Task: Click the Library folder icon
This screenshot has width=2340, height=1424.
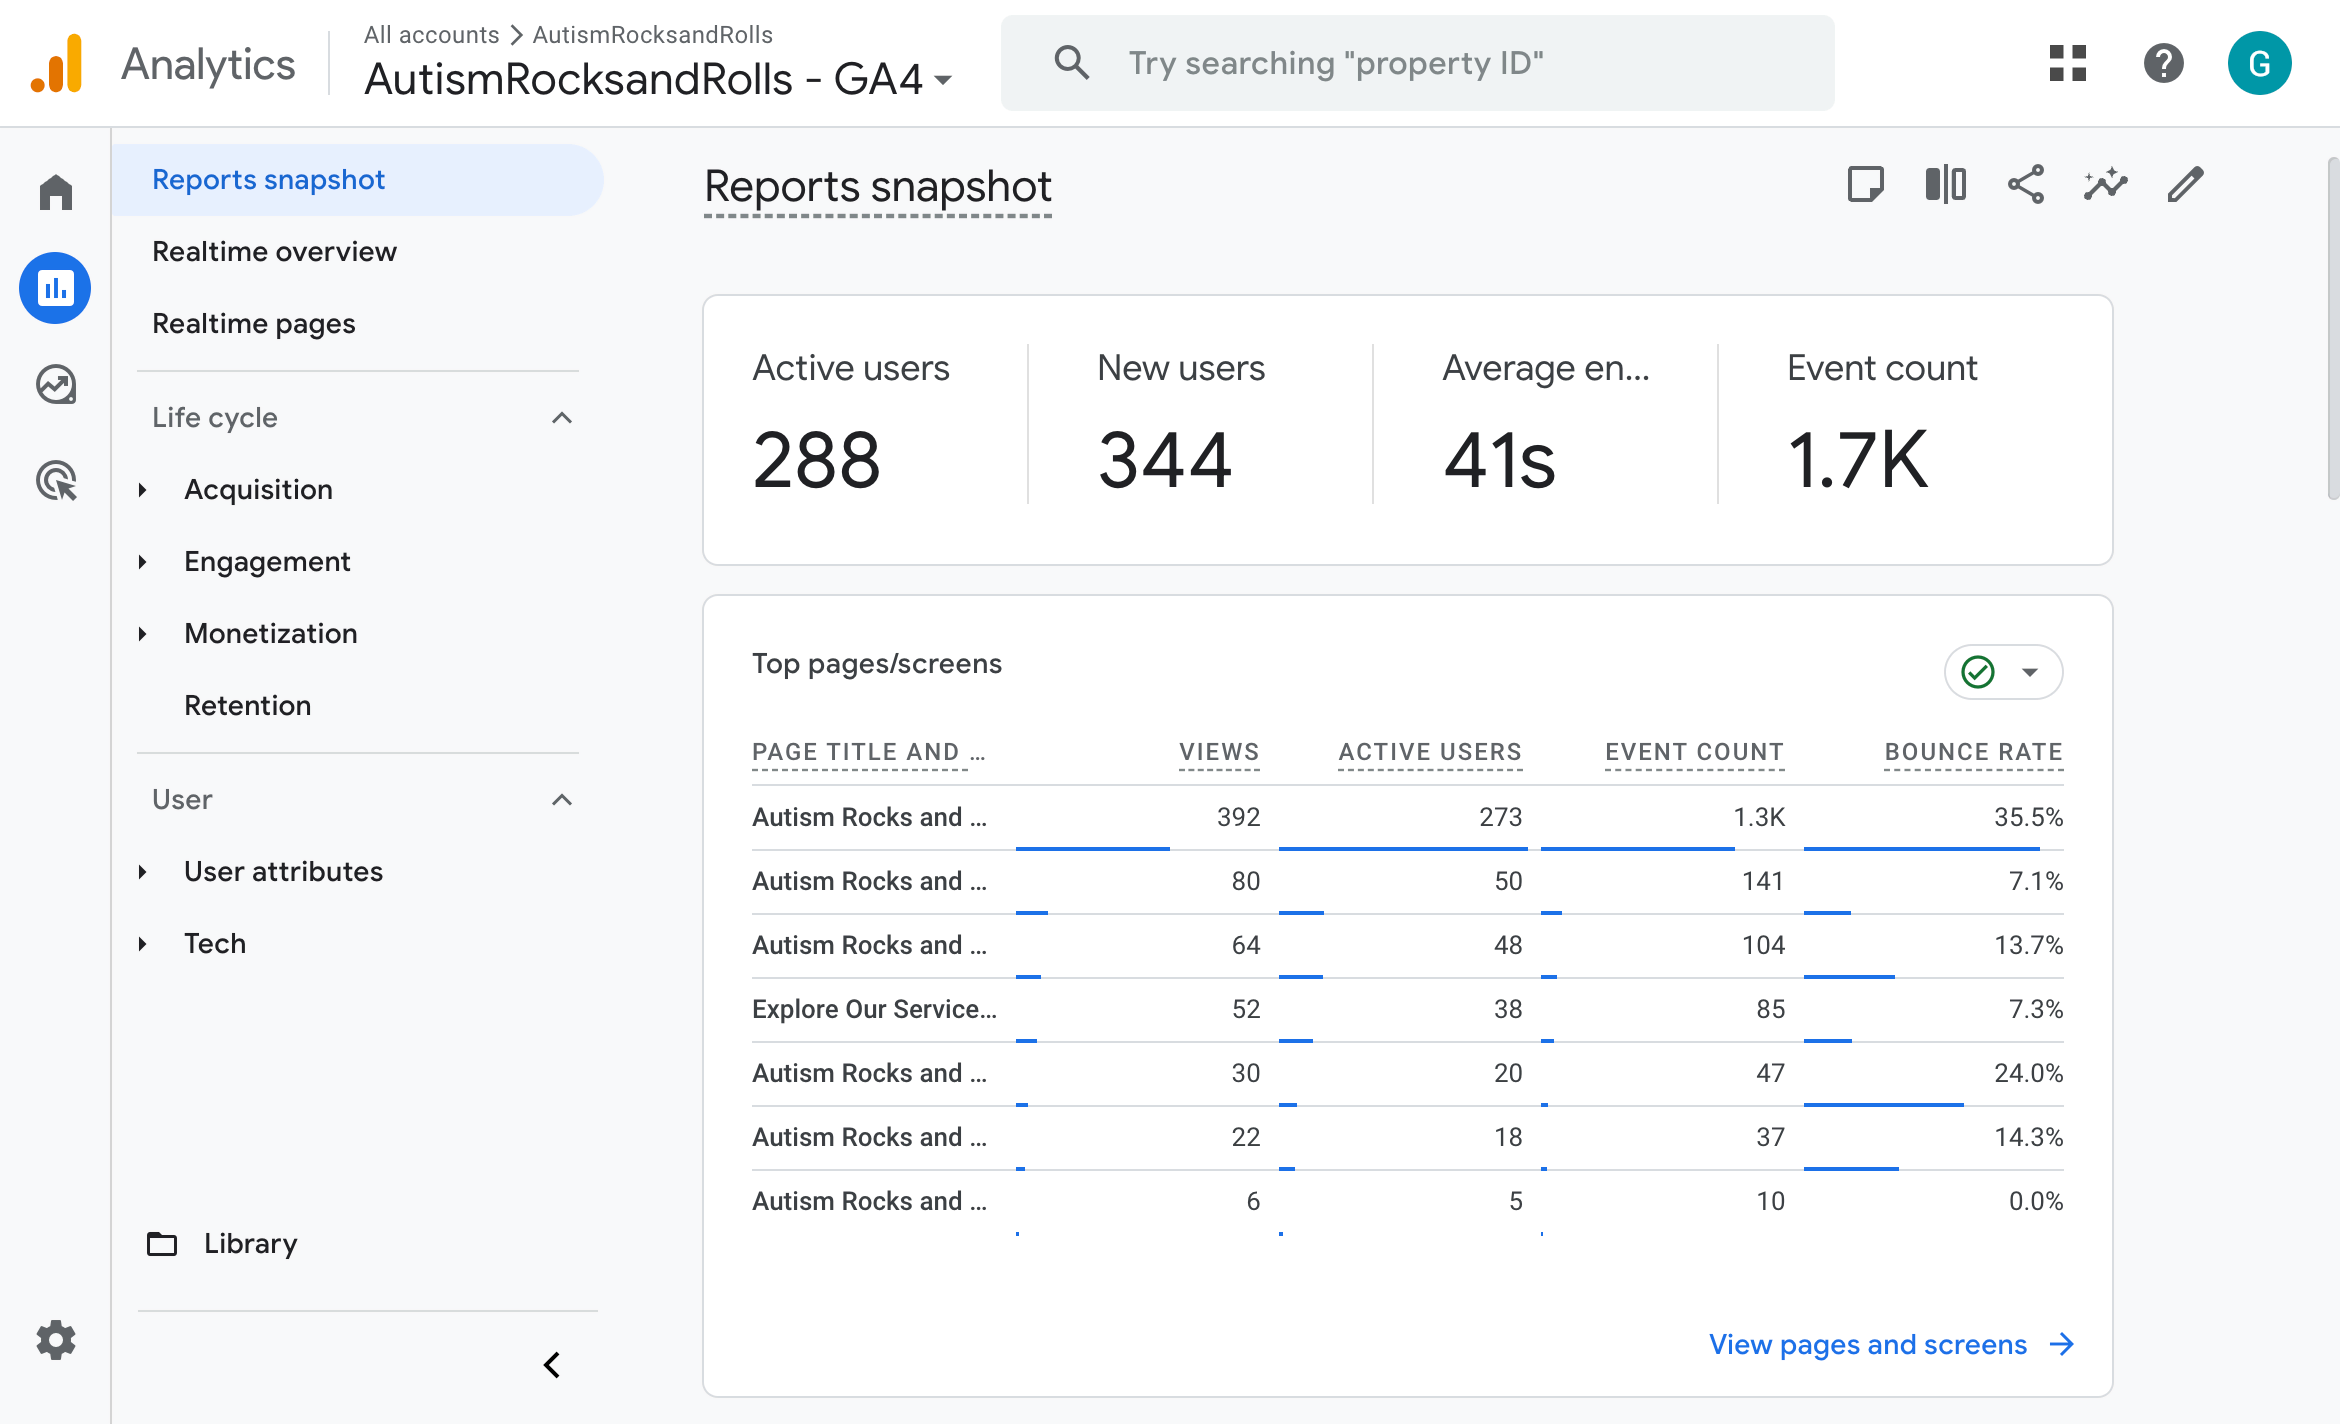Action: 162,1244
